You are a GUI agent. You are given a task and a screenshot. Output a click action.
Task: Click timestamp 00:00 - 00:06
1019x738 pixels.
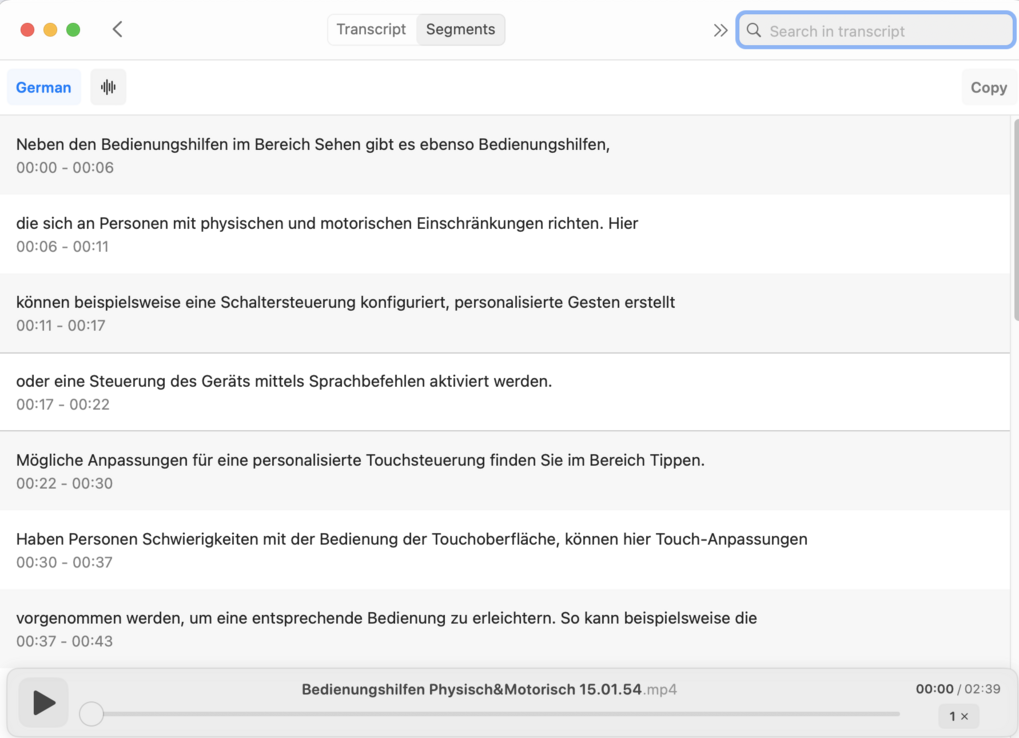(x=65, y=168)
